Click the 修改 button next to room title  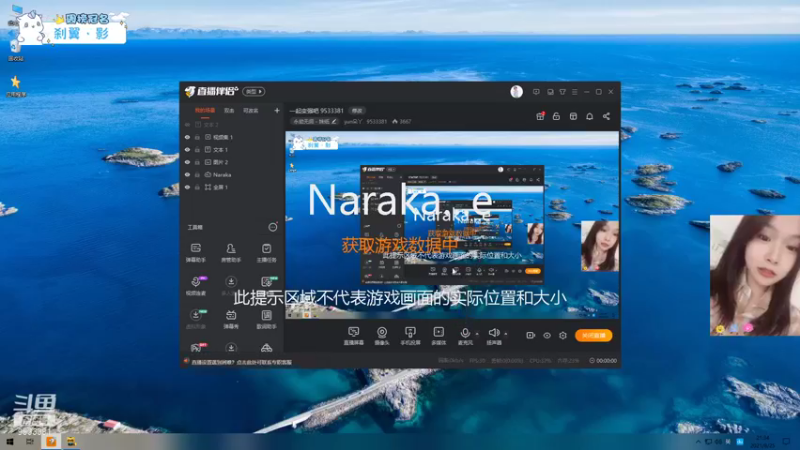[357, 111]
